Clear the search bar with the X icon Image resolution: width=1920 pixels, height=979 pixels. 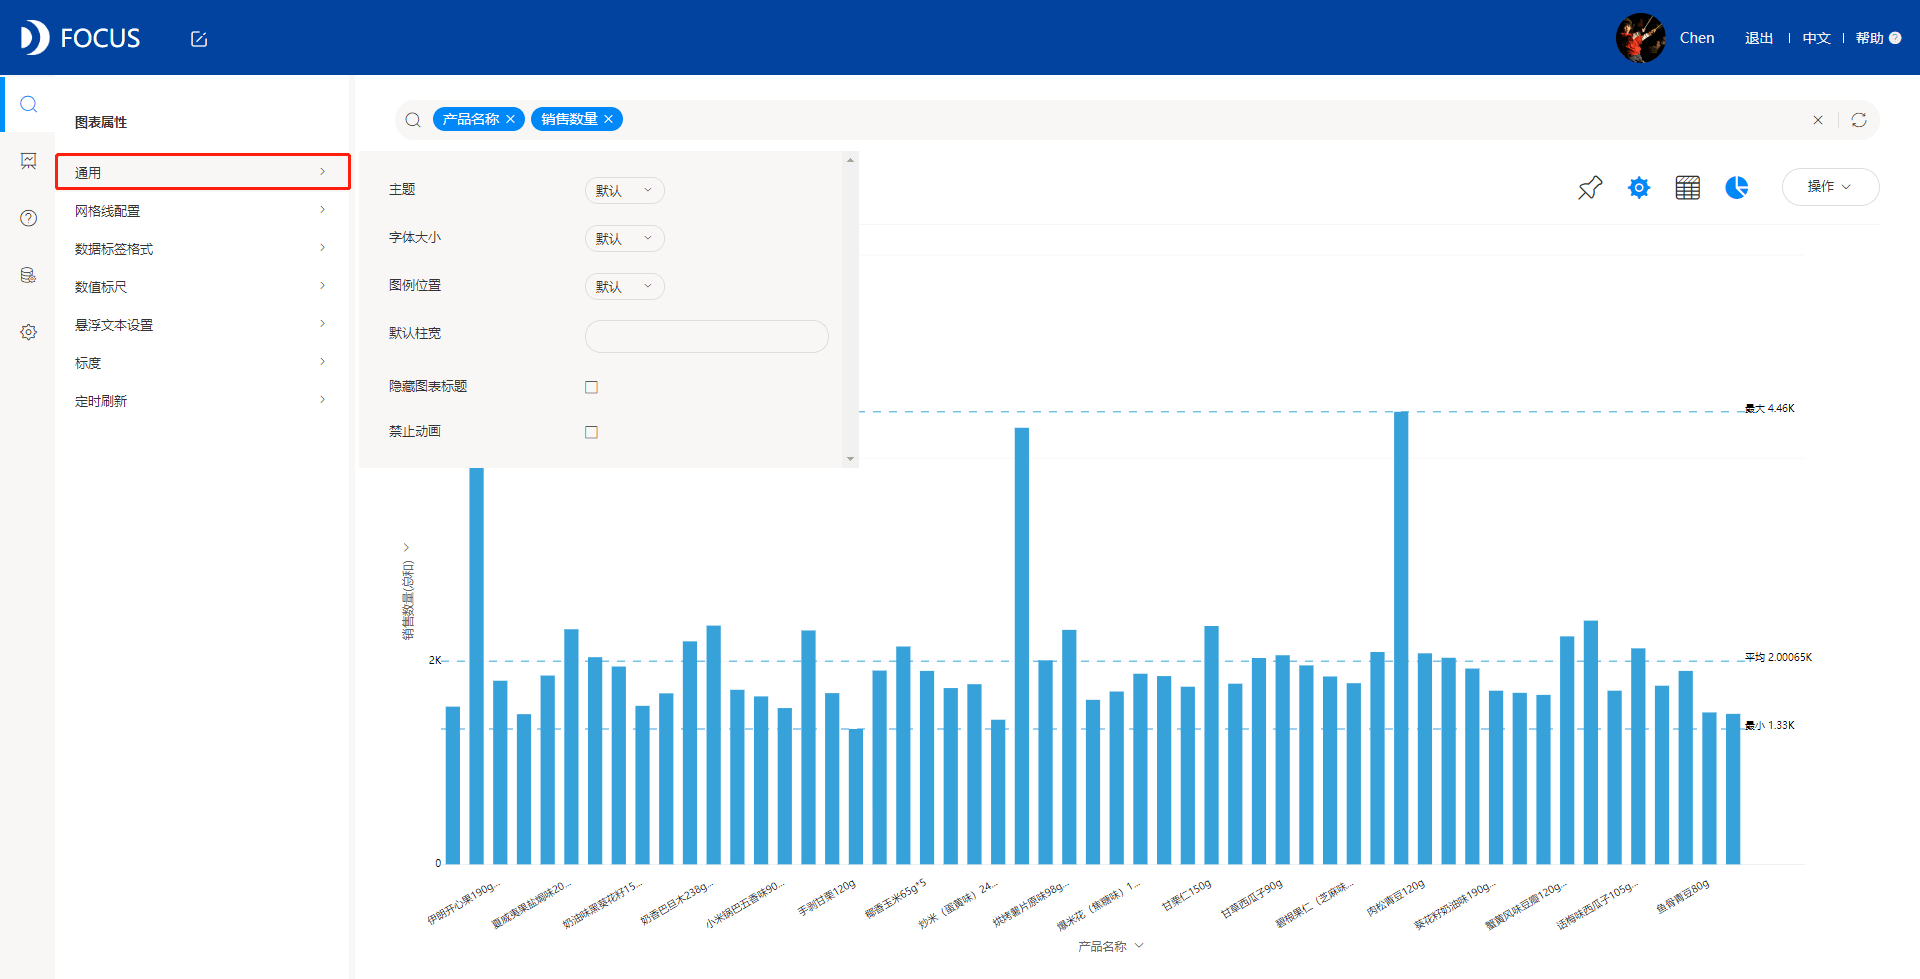(x=1818, y=120)
